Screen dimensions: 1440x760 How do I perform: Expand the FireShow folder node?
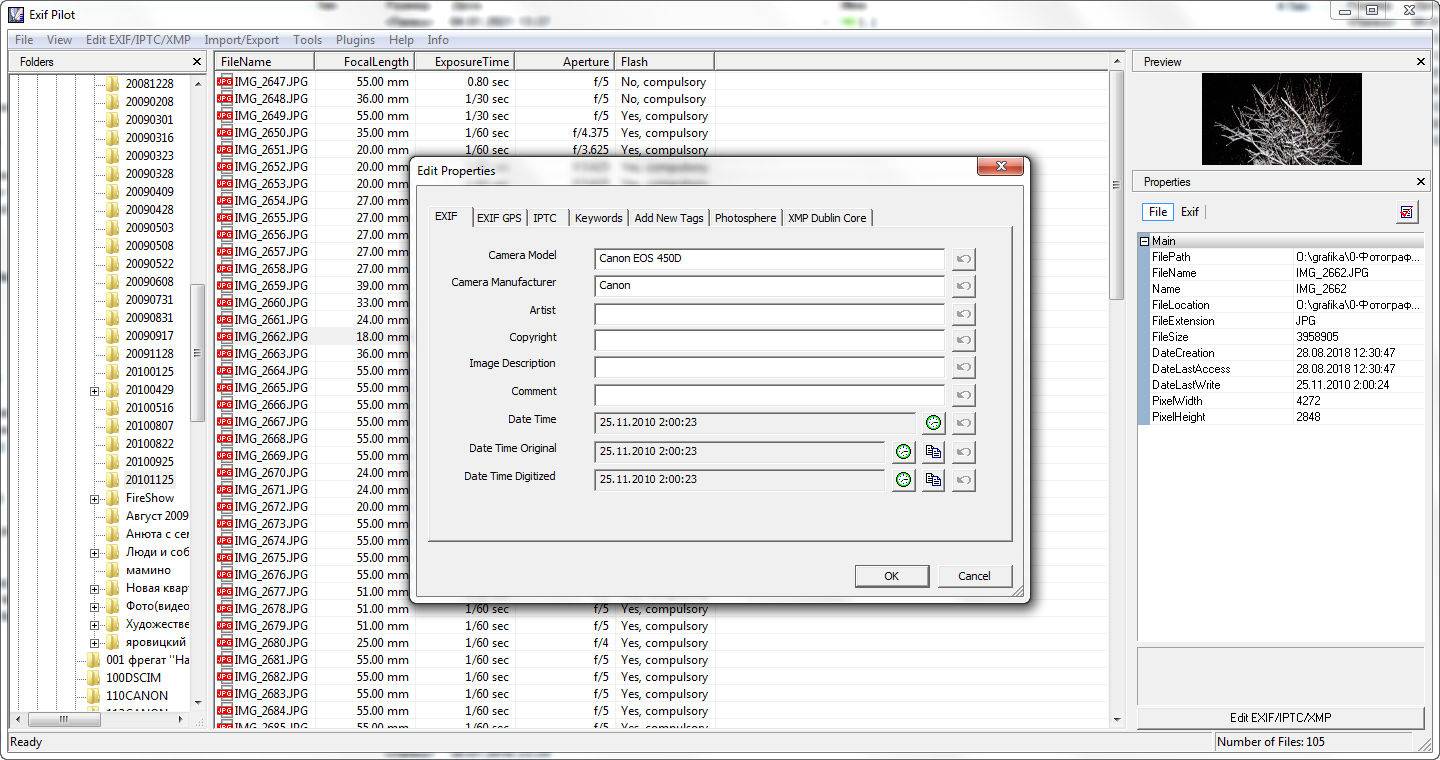pos(95,498)
